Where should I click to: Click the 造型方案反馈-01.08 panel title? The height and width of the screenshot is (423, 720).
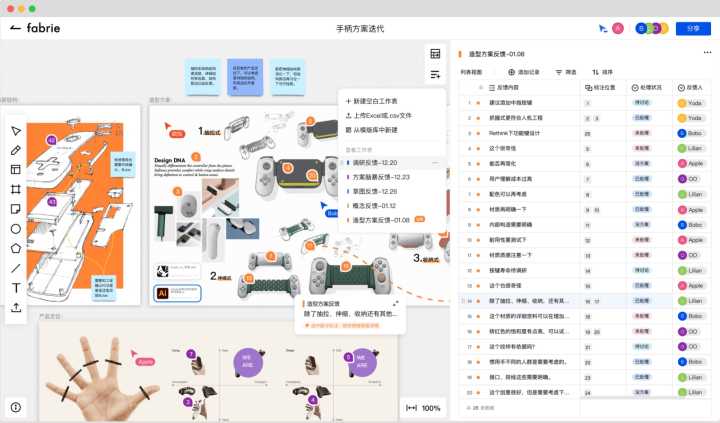click(x=496, y=54)
